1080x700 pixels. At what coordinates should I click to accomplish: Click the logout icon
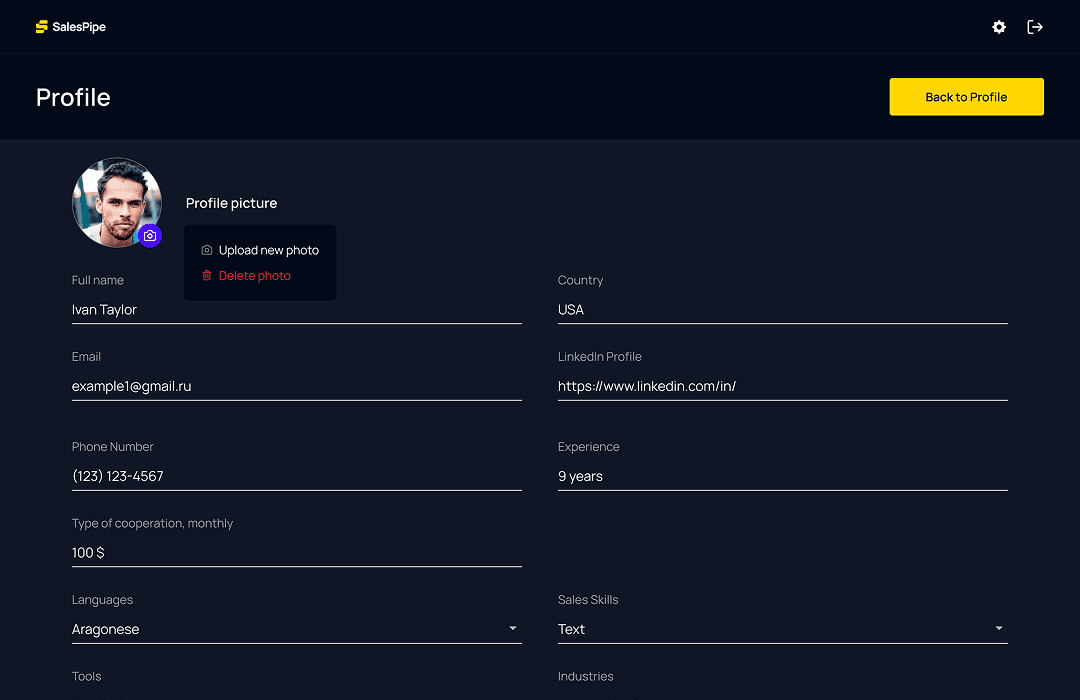(x=1035, y=27)
